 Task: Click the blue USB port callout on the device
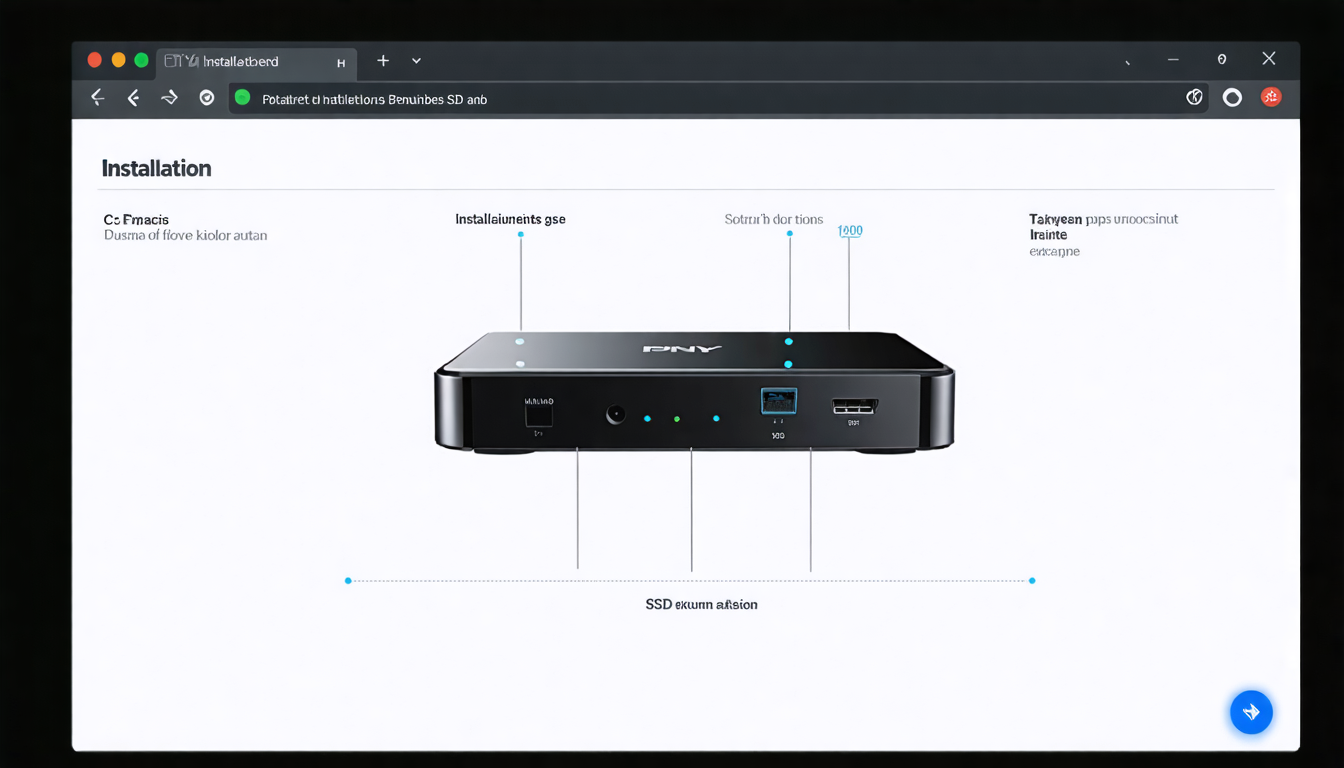[779, 401]
